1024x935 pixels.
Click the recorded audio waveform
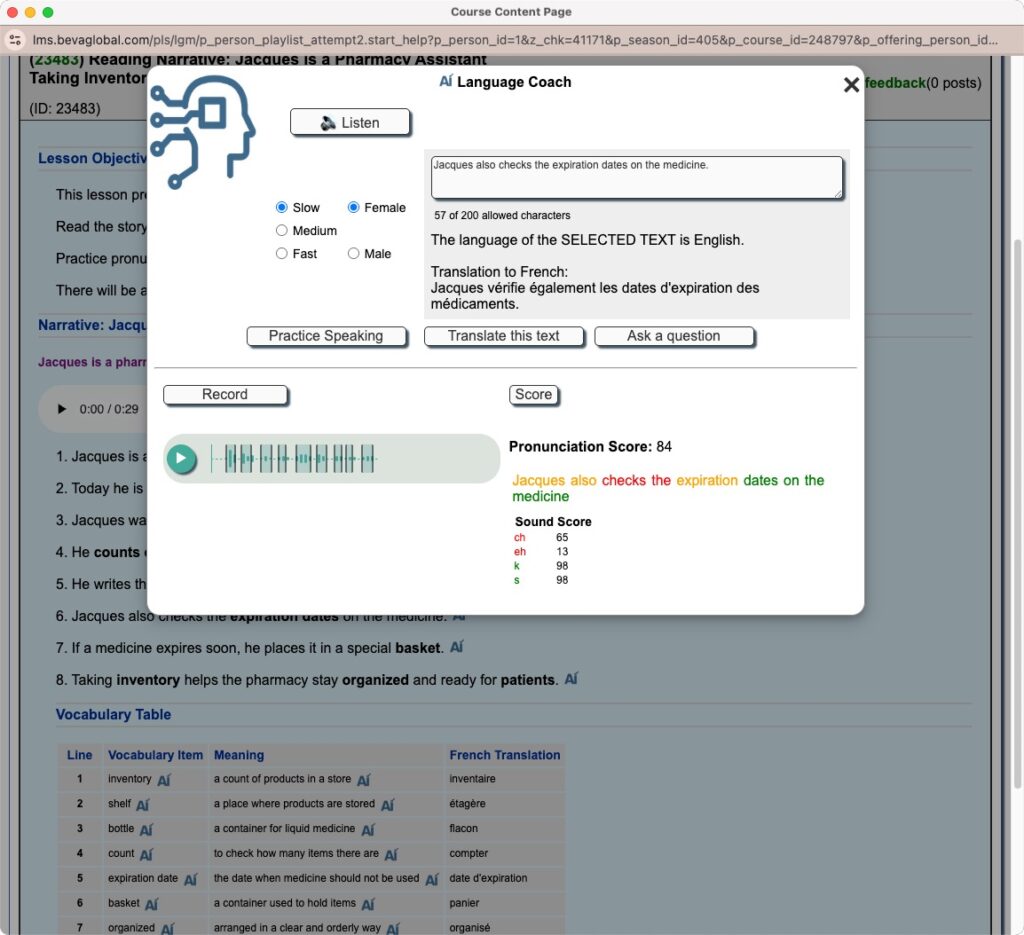click(293, 458)
